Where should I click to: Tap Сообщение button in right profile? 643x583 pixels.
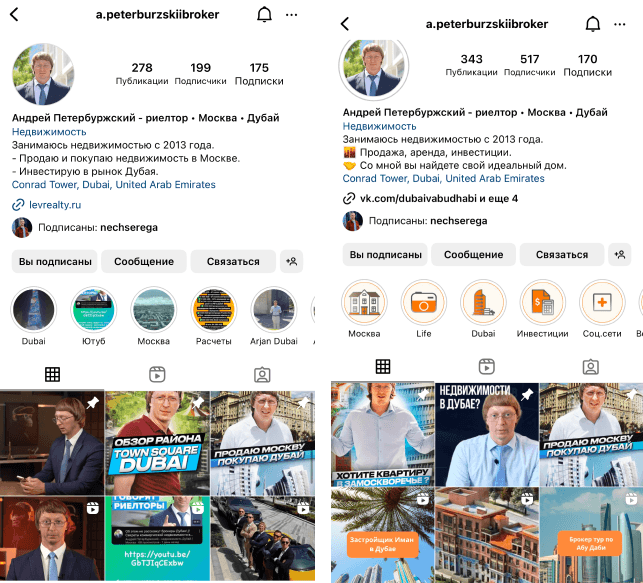pyautogui.click(x=474, y=255)
